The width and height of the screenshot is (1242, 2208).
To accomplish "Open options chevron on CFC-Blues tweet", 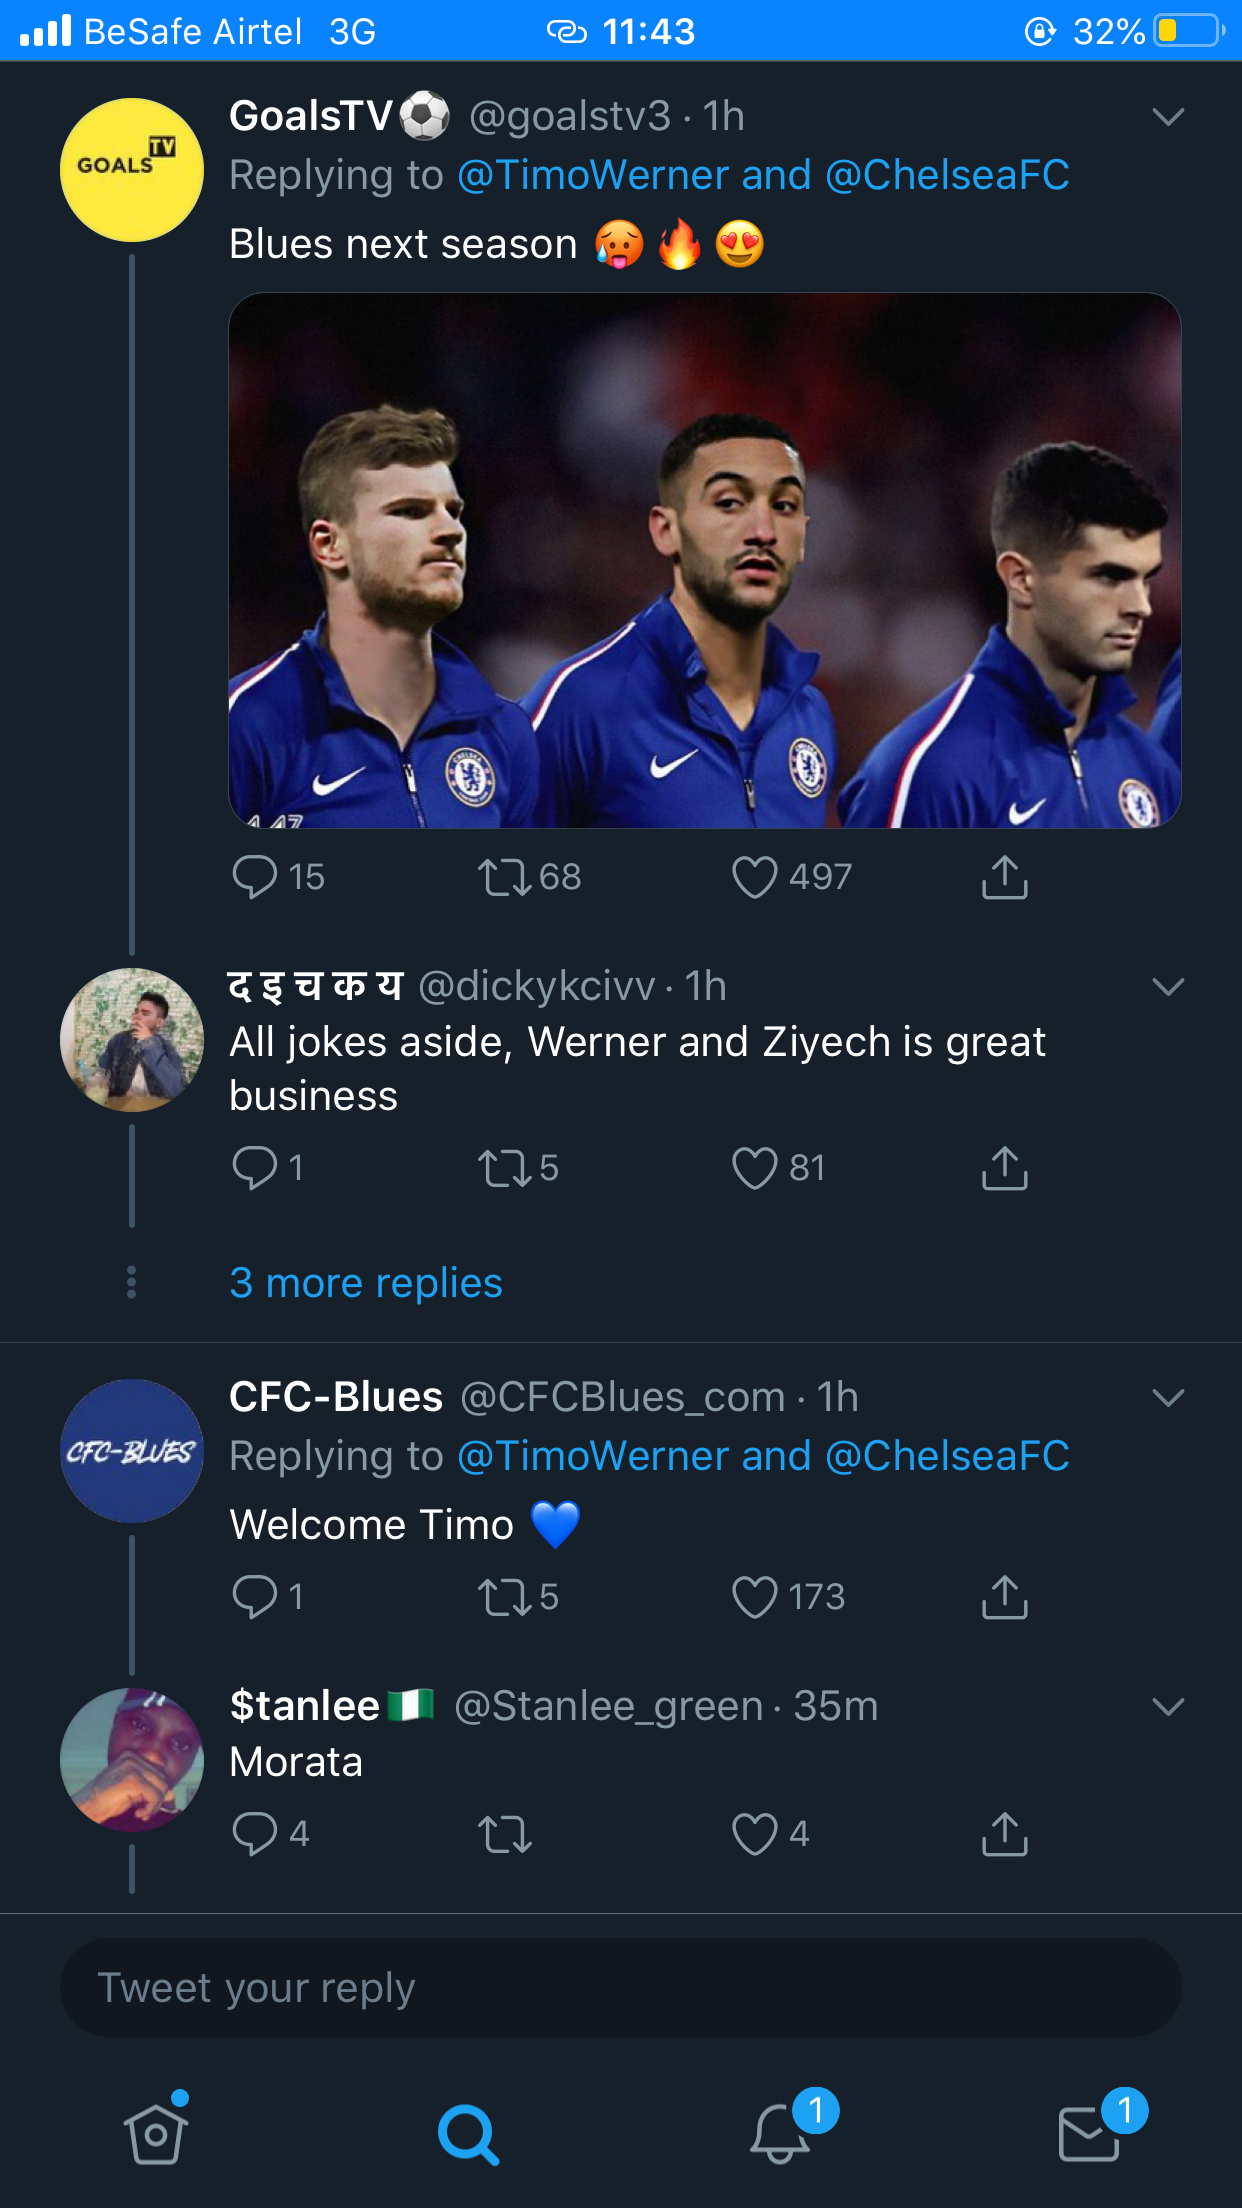I will 1168,1397.
